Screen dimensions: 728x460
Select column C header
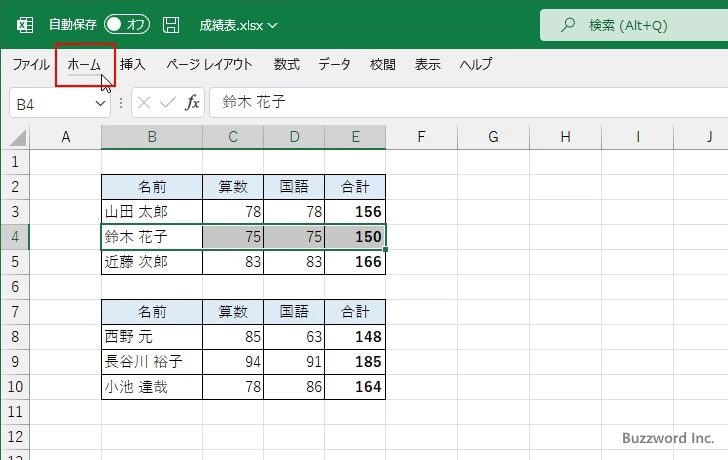(233, 137)
